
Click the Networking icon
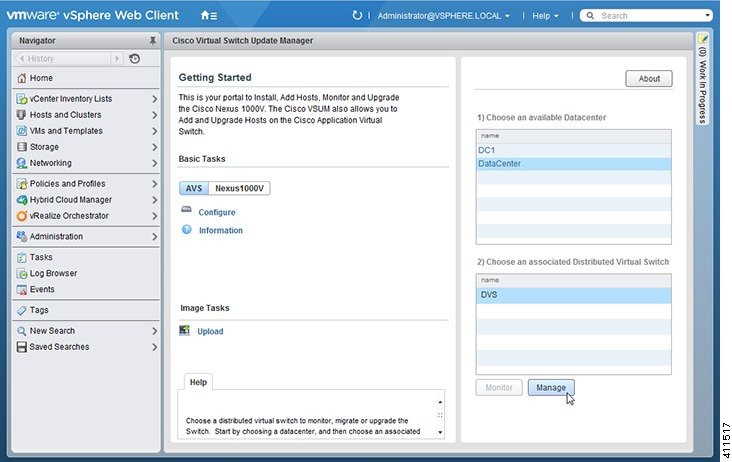click(21, 163)
